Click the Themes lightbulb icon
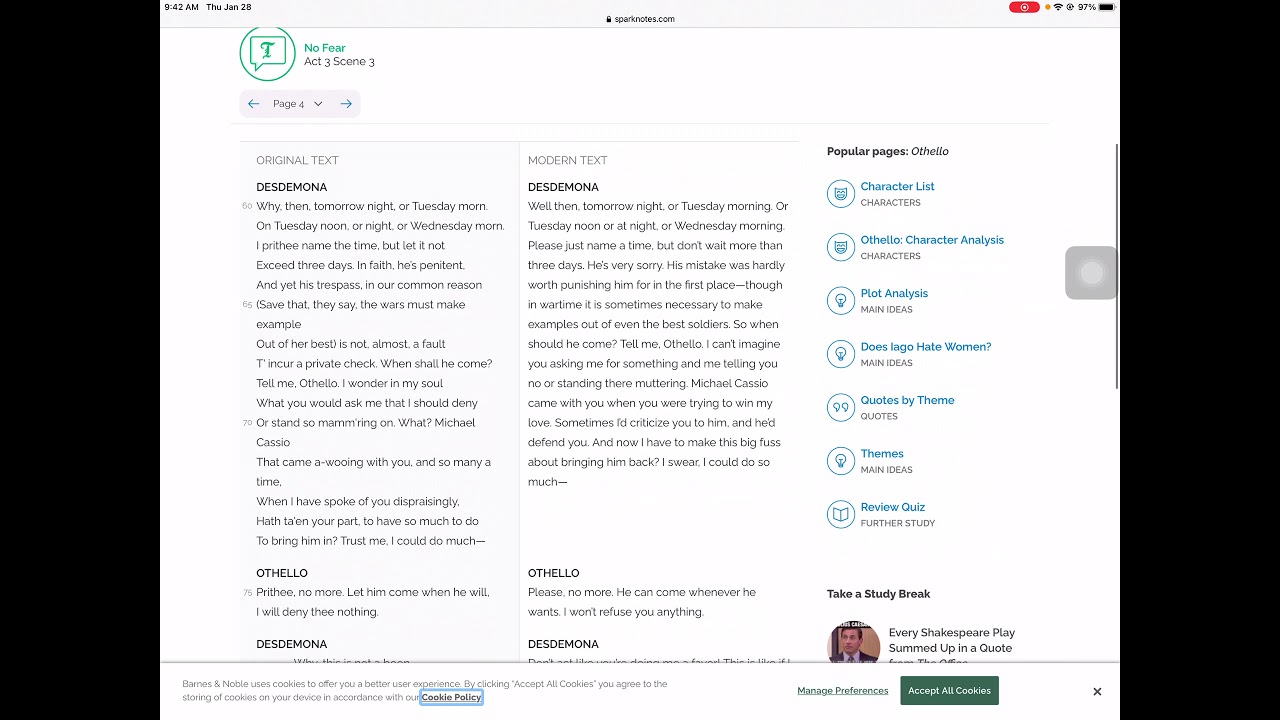1280x720 pixels. 841,460
